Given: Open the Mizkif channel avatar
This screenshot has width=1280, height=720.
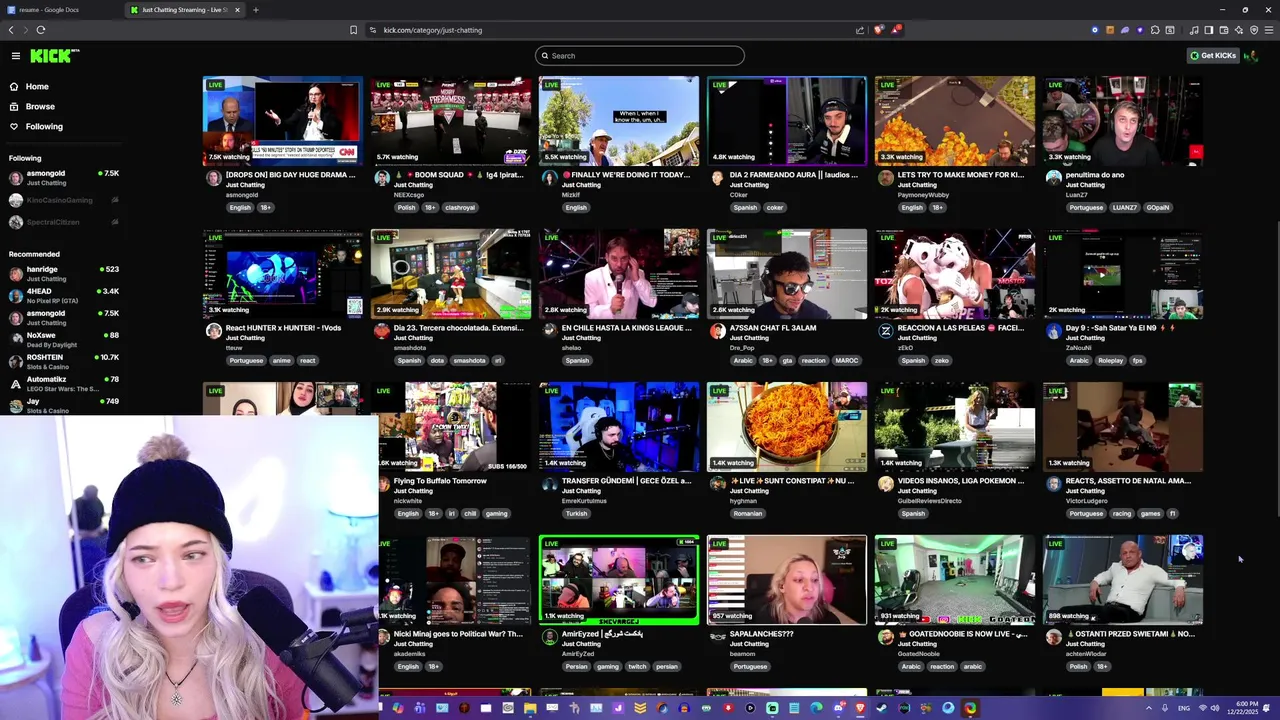Looking at the screenshot, I should pyautogui.click(x=549, y=178).
